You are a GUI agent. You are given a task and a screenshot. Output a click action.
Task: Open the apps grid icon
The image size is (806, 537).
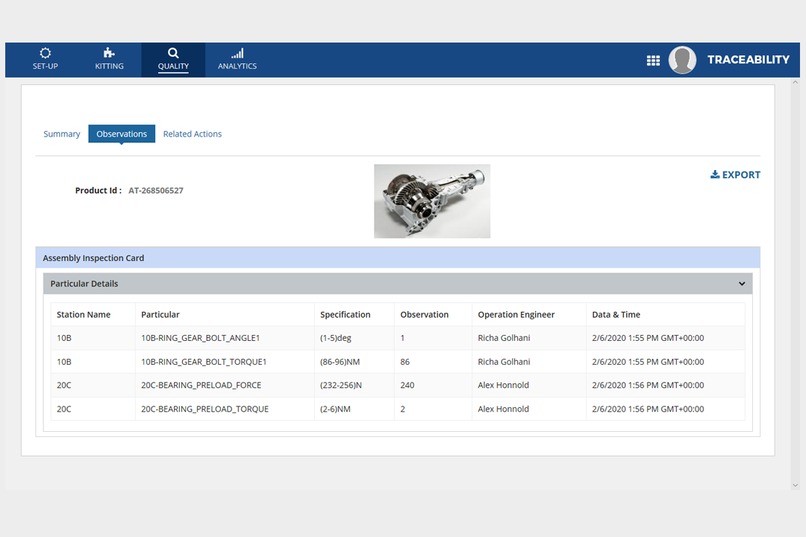pos(653,61)
